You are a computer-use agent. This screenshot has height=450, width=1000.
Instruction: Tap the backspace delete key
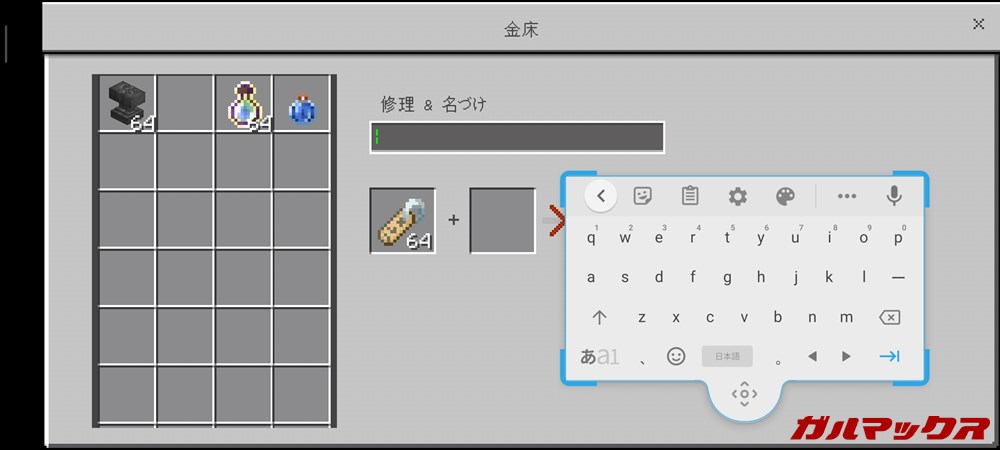pos(889,317)
